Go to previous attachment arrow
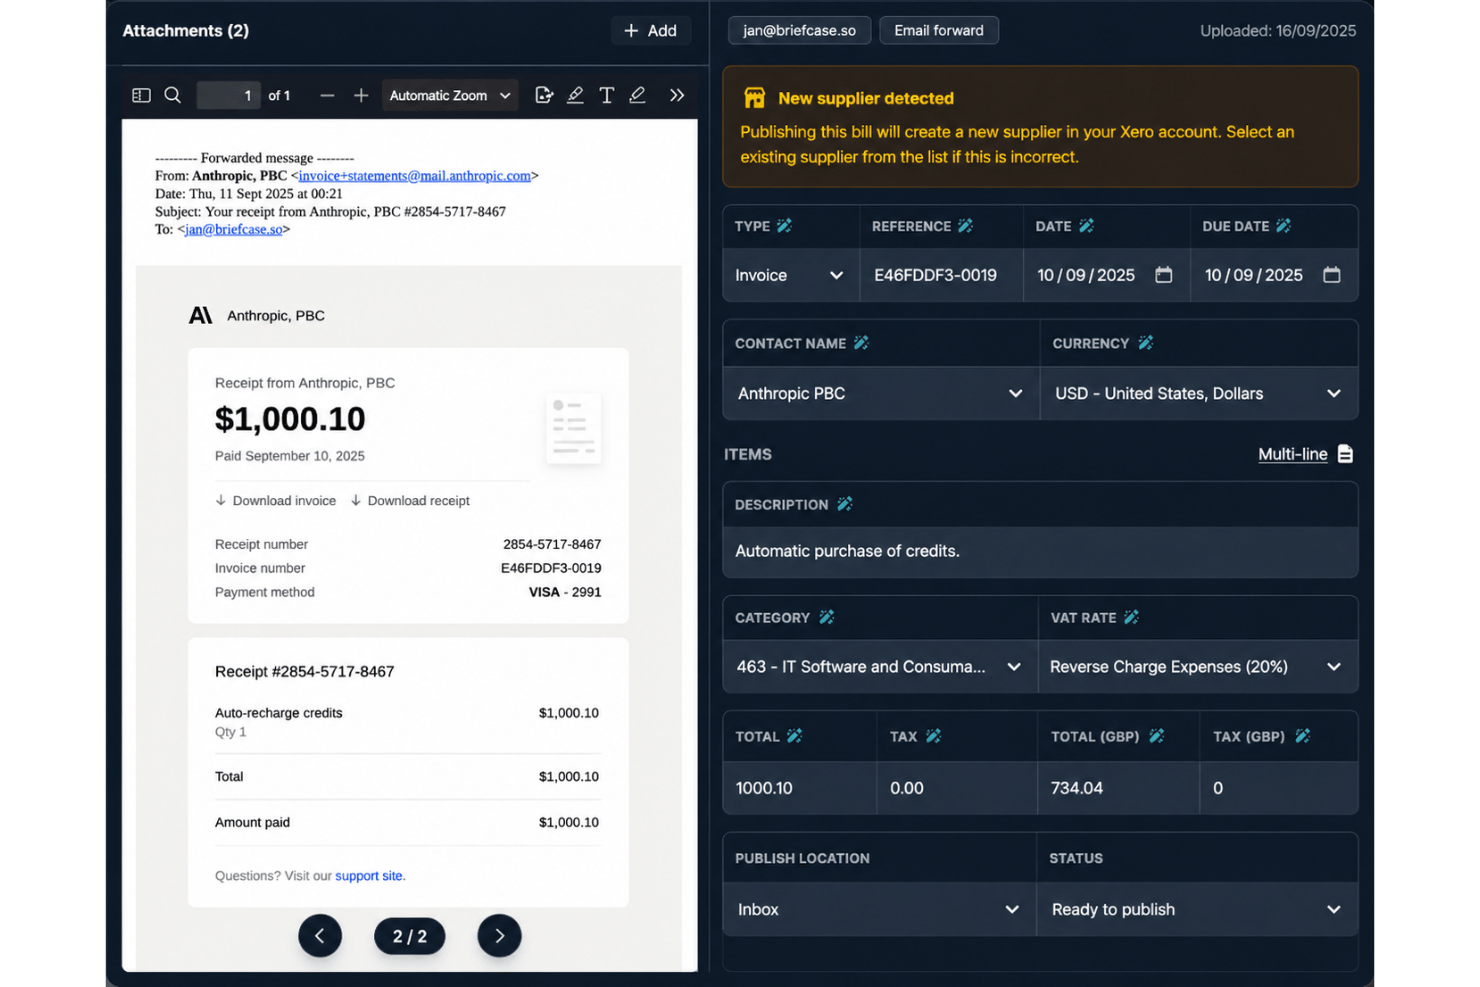This screenshot has width=1480, height=987. [320, 936]
